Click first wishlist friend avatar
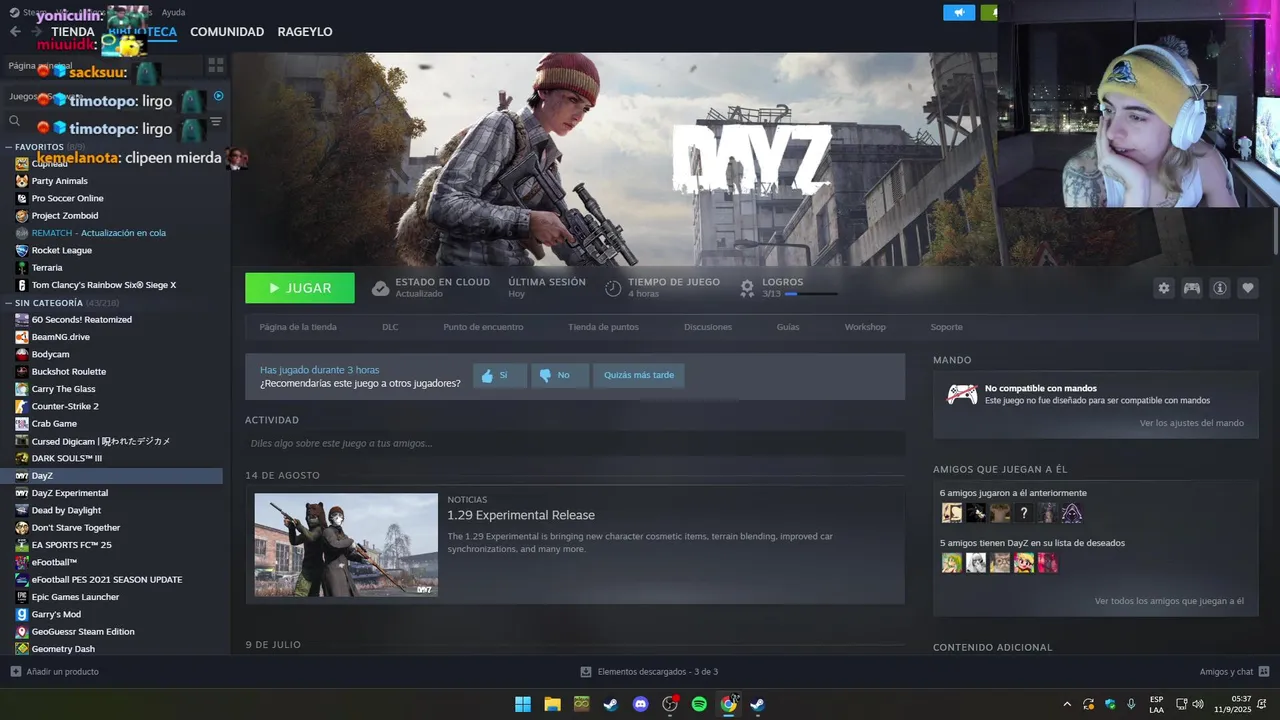1280x720 pixels. [x=952, y=563]
